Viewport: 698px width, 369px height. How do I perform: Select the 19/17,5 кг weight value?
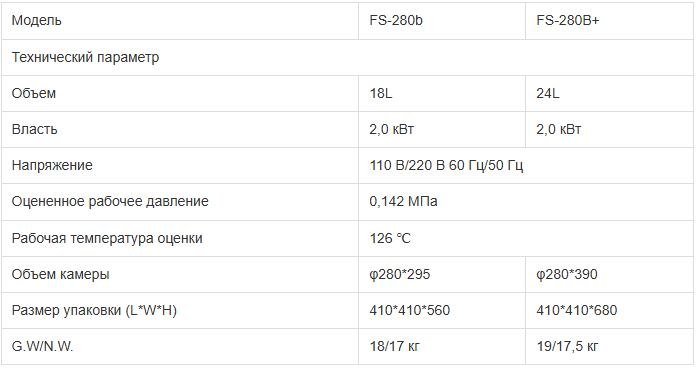tap(568, 346)
